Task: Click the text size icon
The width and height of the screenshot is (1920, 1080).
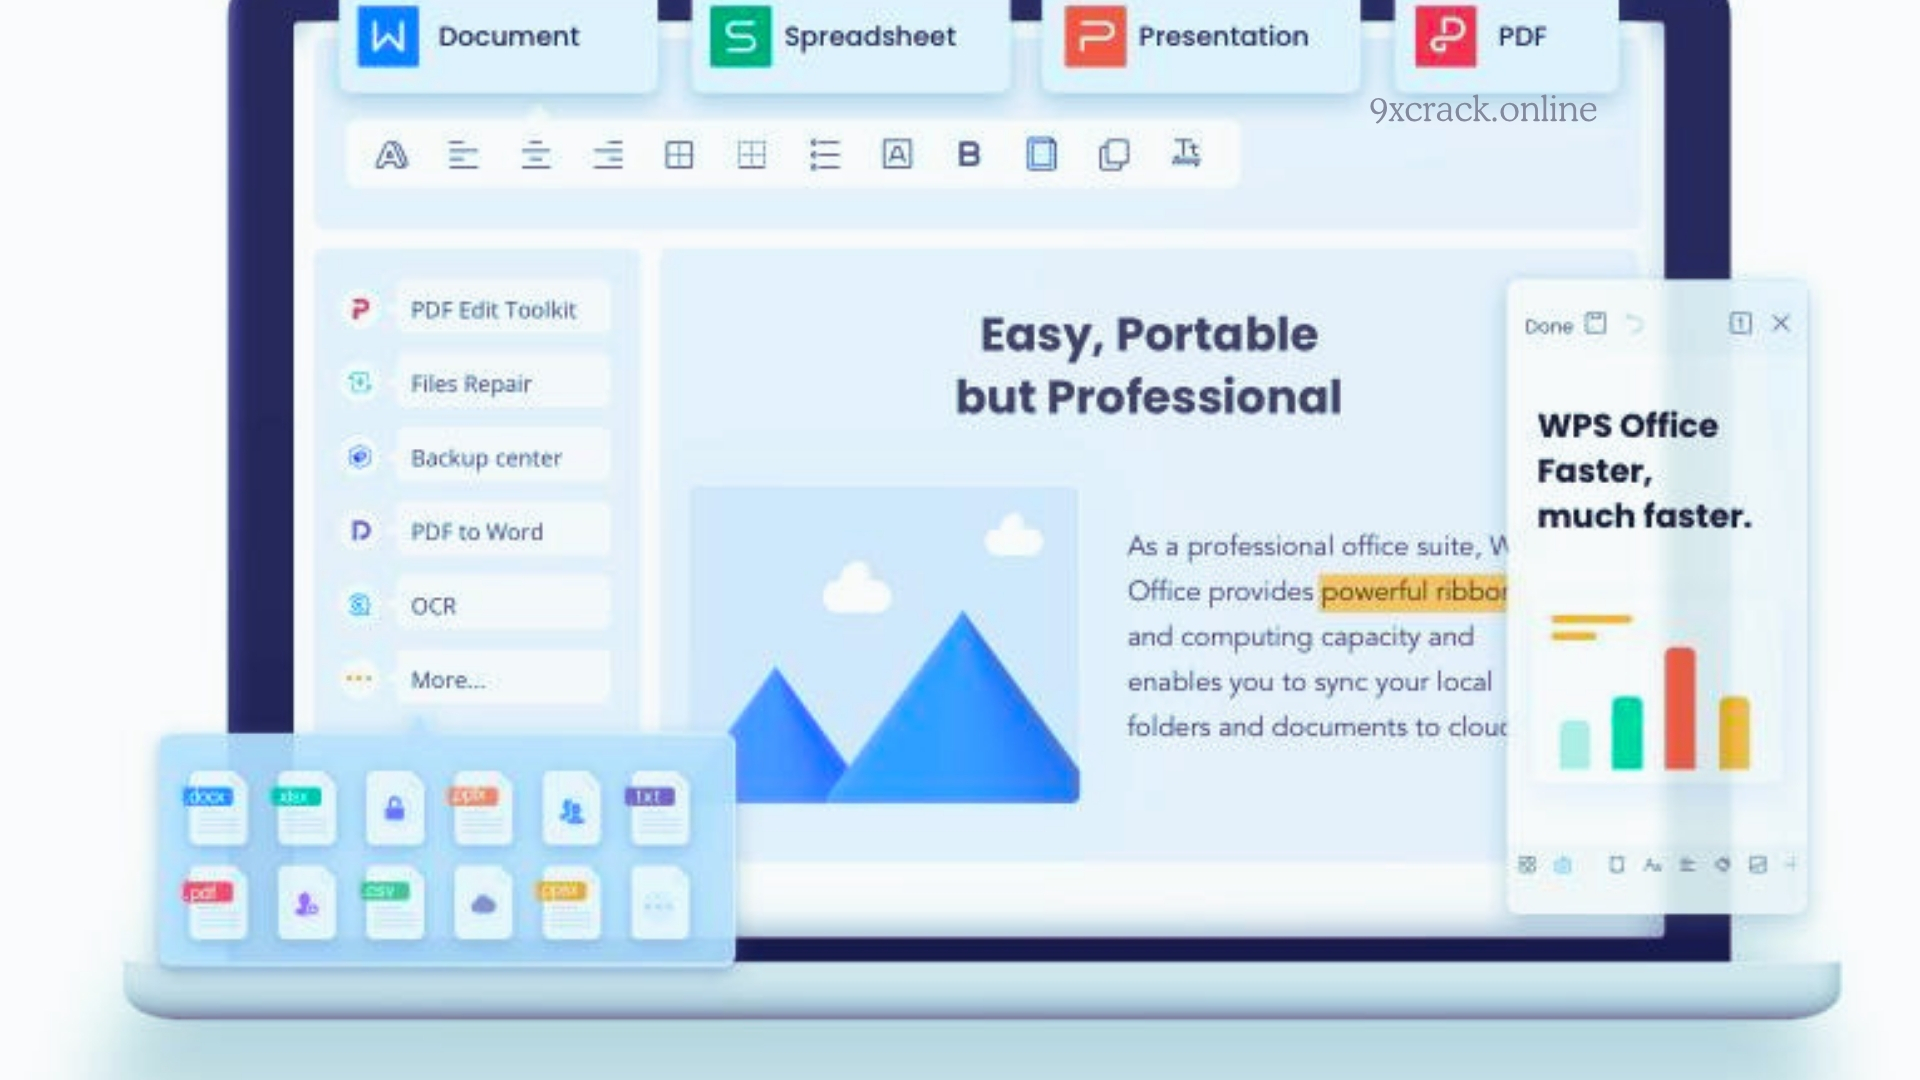Action: pos(1186,153)
